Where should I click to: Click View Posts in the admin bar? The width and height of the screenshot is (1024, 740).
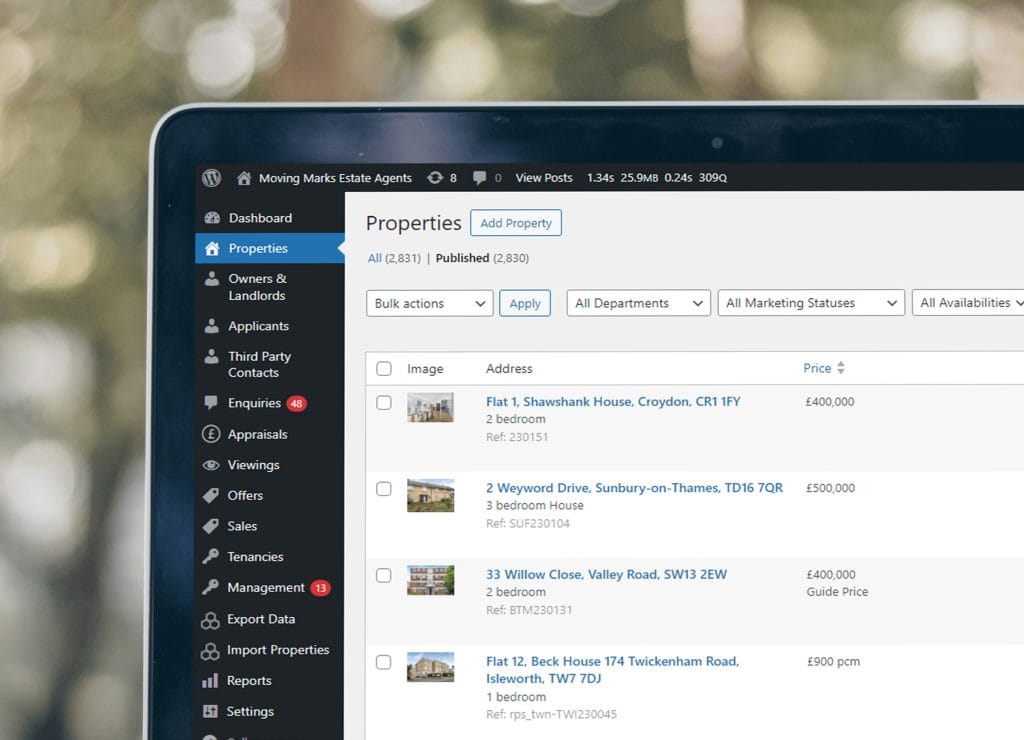pyautogui.click(x=544, y=178)
